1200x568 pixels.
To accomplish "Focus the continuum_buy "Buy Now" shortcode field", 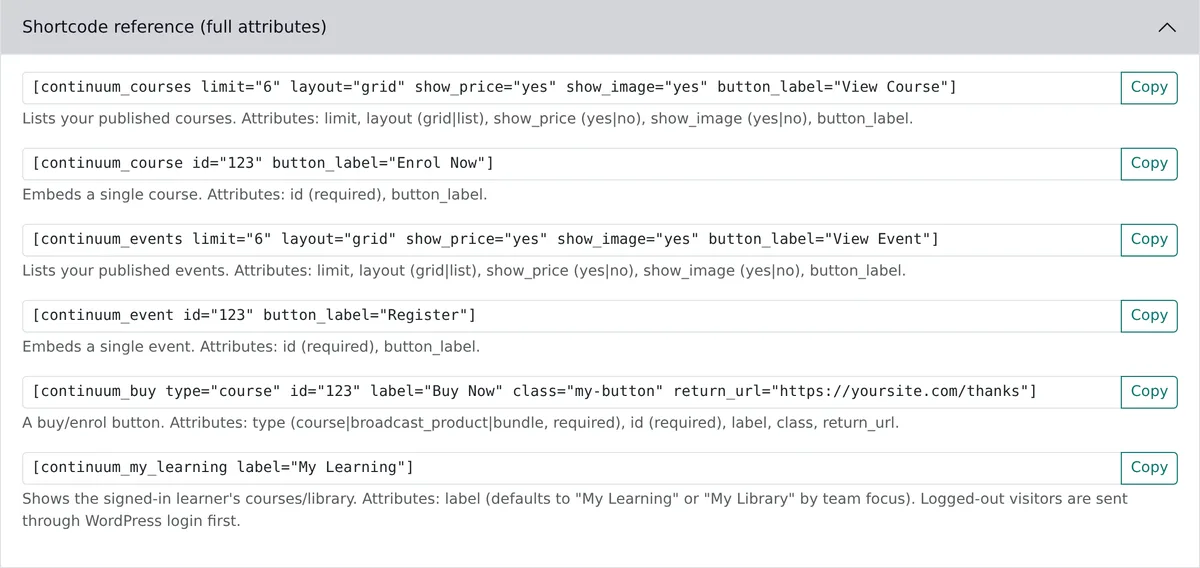I will pos(571,391).
